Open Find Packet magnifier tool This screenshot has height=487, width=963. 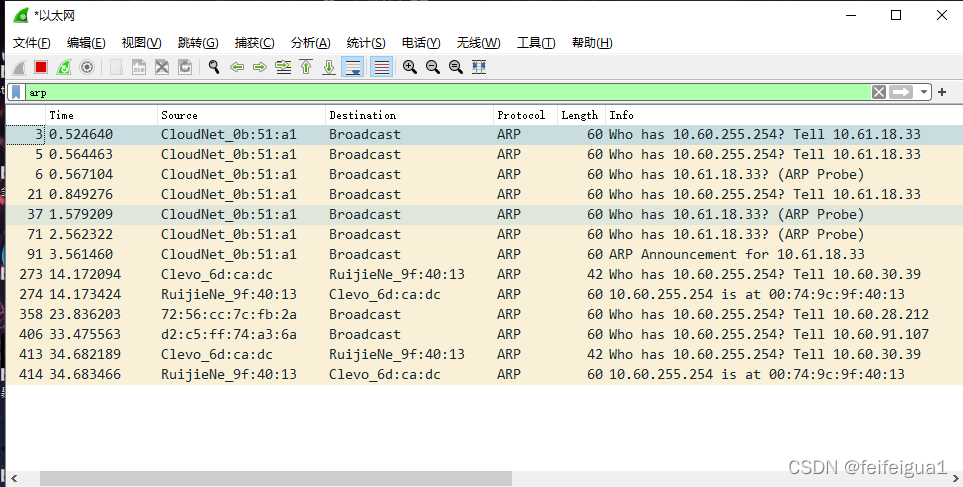pos(214,67)
